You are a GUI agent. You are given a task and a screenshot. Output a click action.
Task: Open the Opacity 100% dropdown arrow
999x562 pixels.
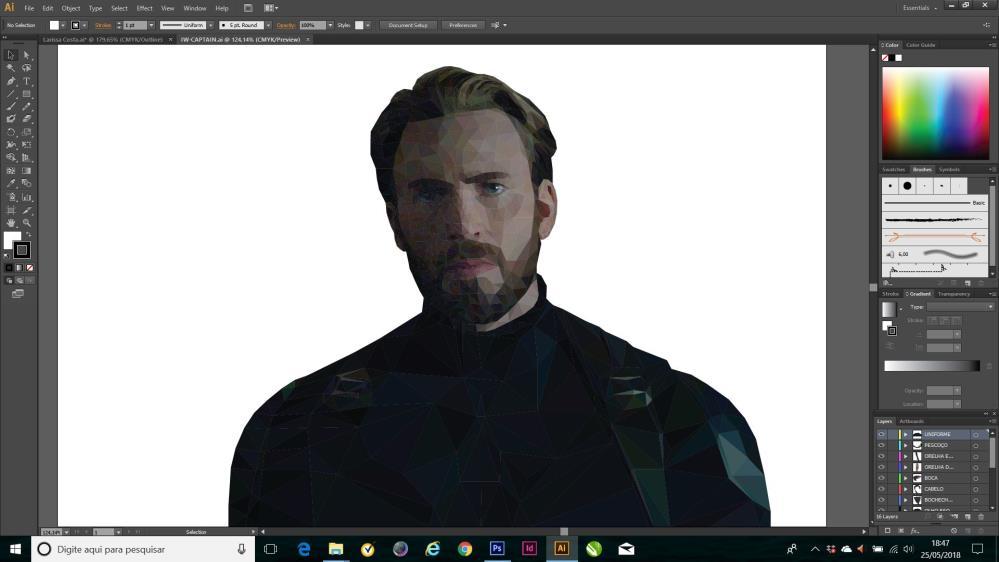click(330, 25)
